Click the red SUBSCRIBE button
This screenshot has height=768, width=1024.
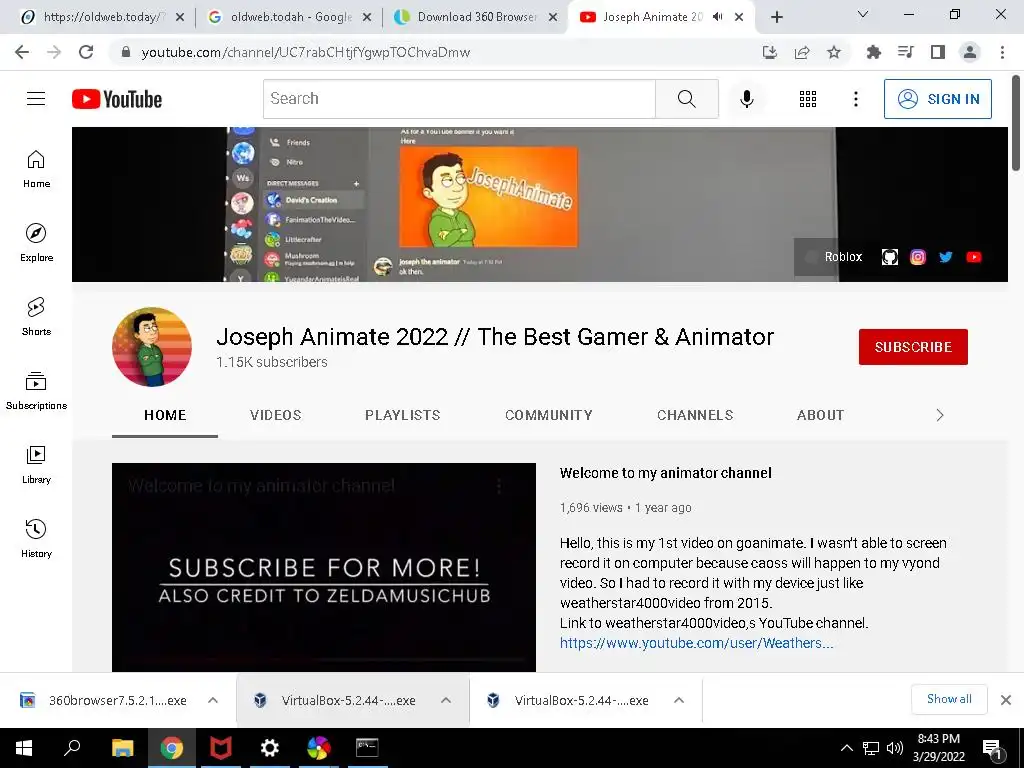tap(913, 347)
